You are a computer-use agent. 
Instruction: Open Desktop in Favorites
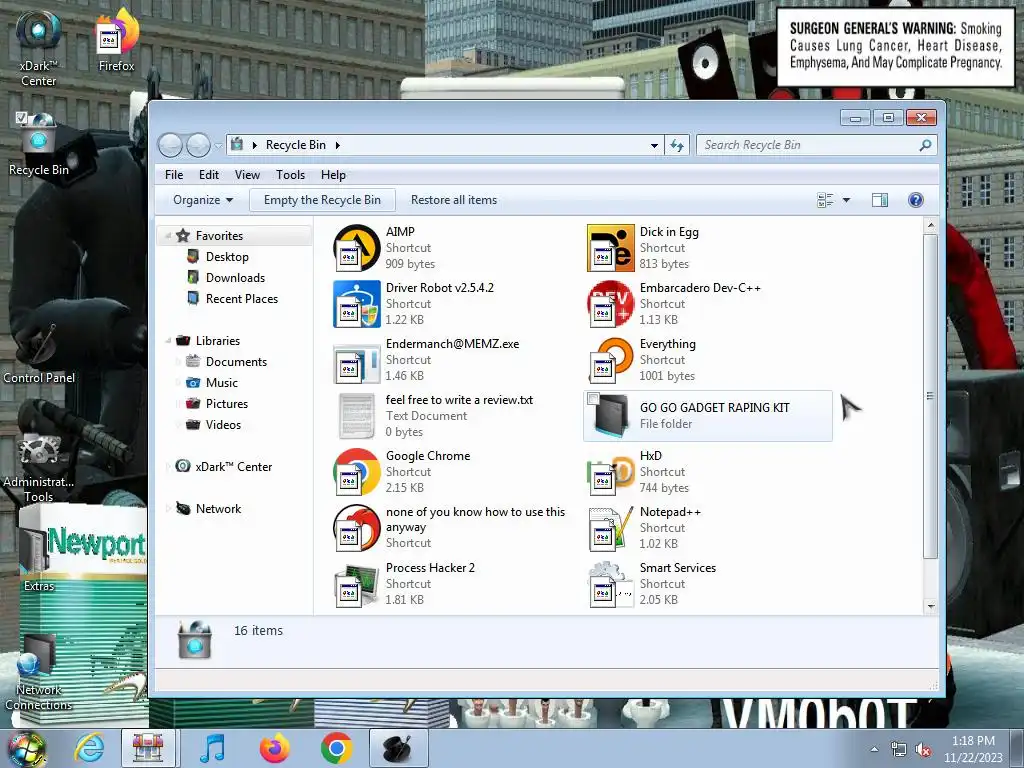pos(227,257)
